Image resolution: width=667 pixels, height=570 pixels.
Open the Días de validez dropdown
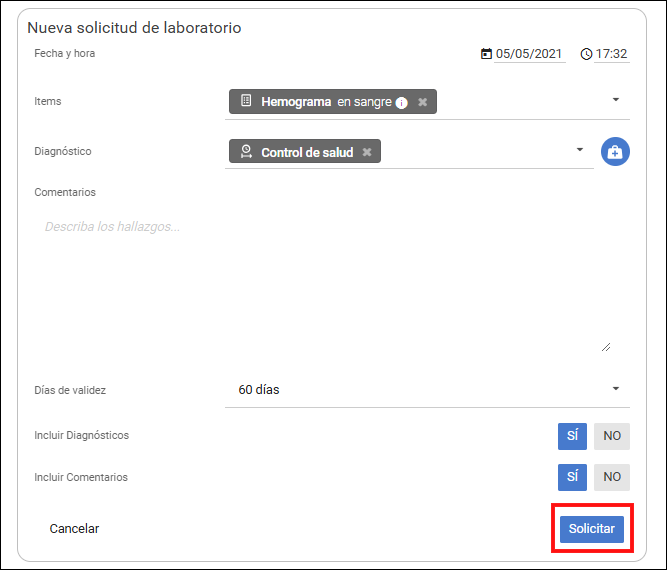[427, 390]
